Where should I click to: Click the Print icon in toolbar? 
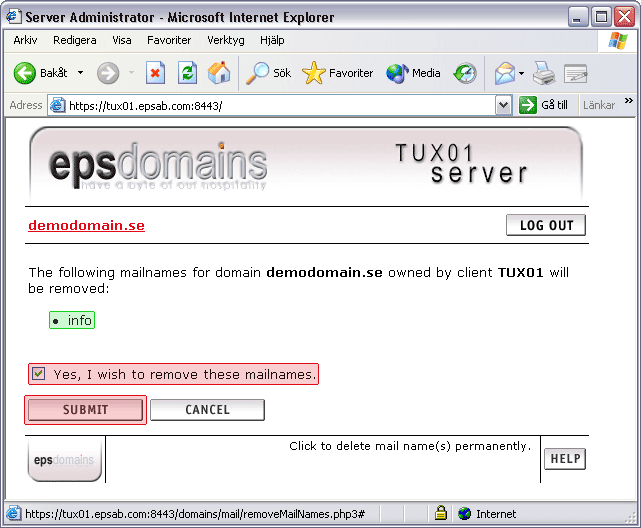(543, 73)
